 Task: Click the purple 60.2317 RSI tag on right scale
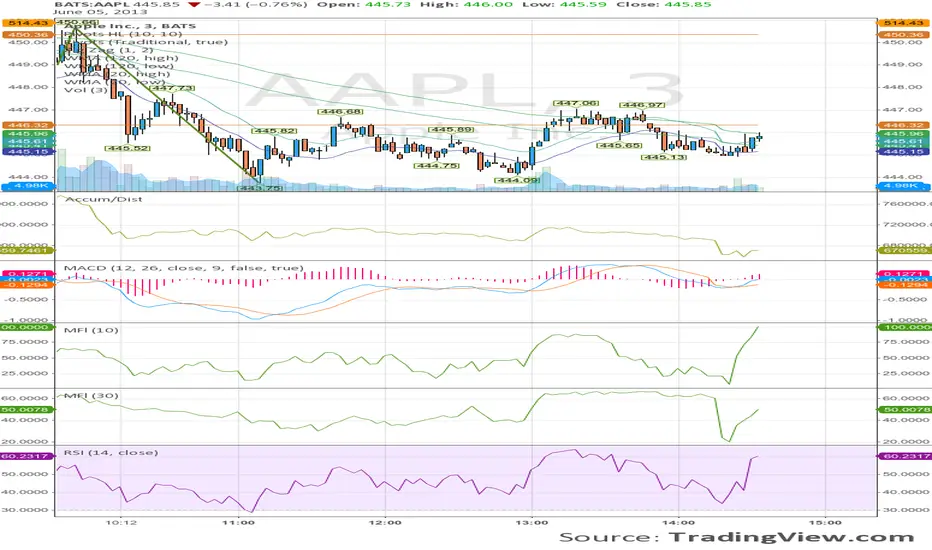point(904,456)
